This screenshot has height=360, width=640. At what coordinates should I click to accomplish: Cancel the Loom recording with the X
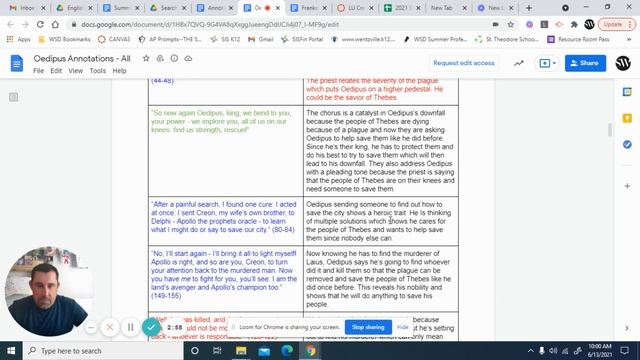[x=110, y=327]
